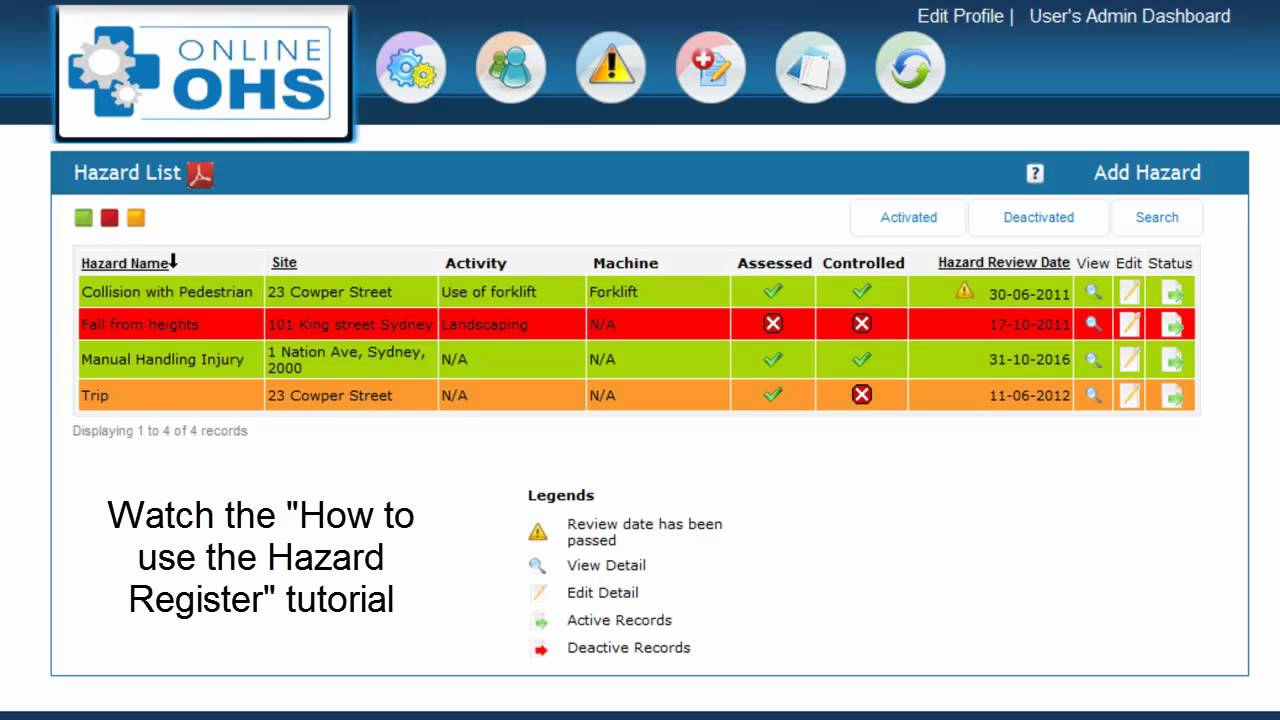The image size is (1280, 720).
Task: Edit the Trip hazard
Action: (x=1129, y=395)
